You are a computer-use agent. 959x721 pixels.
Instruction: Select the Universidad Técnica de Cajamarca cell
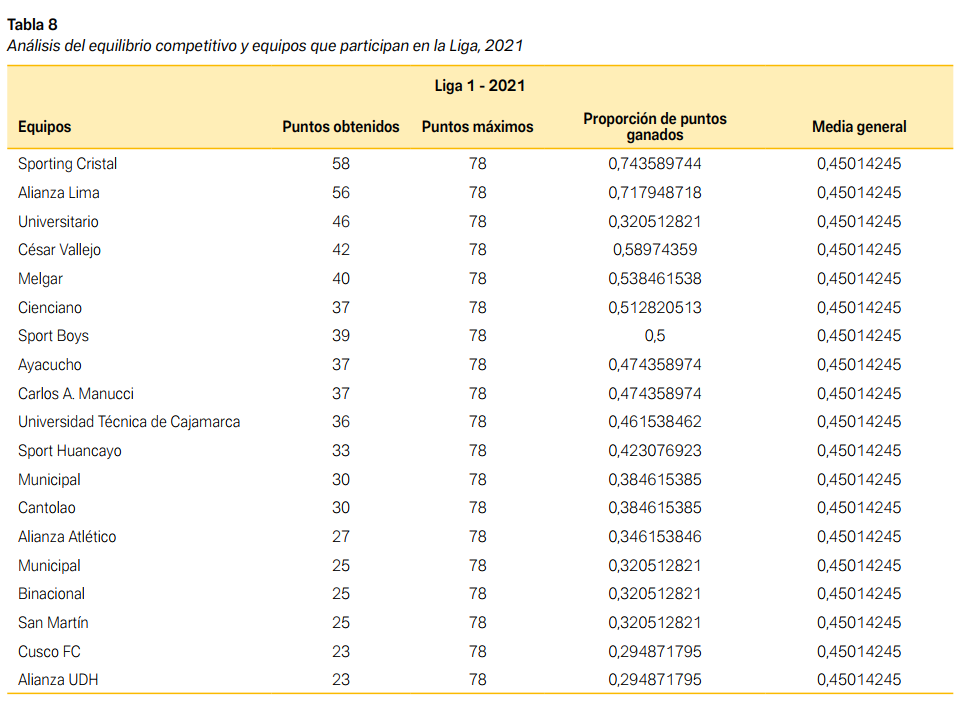(x=129, y=422)
